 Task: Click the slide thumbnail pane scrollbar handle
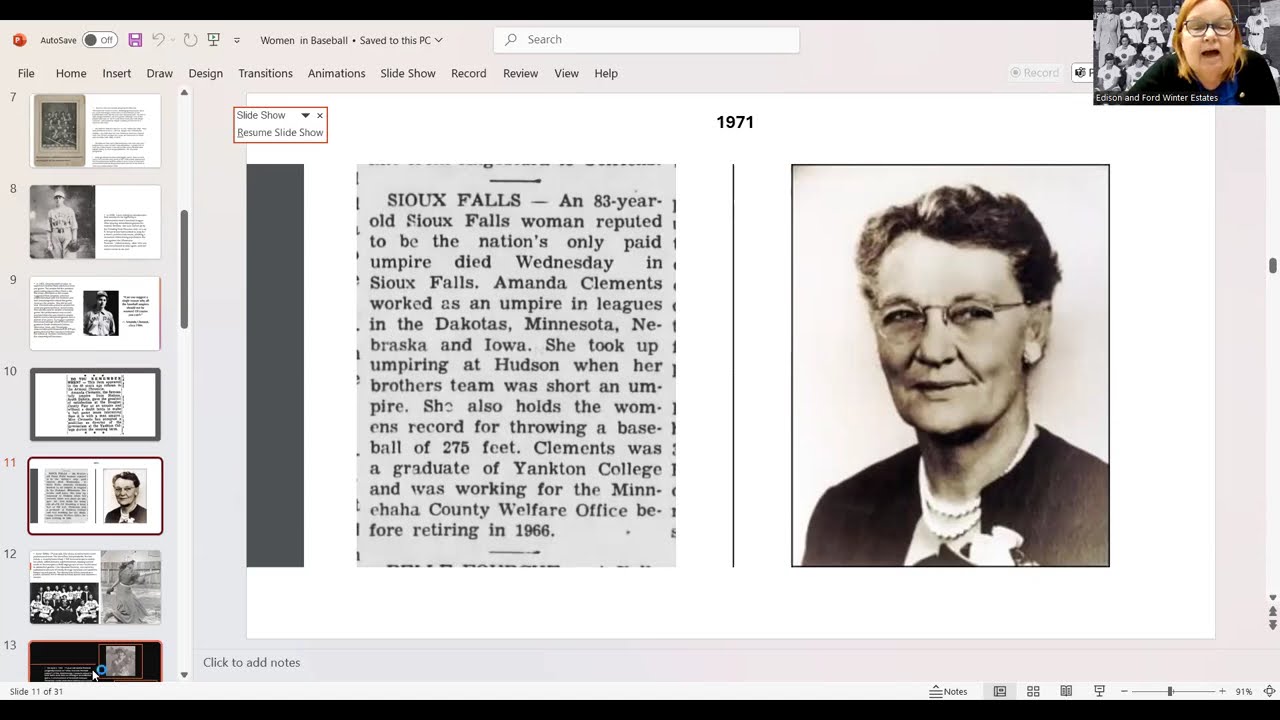coord(184,269)
